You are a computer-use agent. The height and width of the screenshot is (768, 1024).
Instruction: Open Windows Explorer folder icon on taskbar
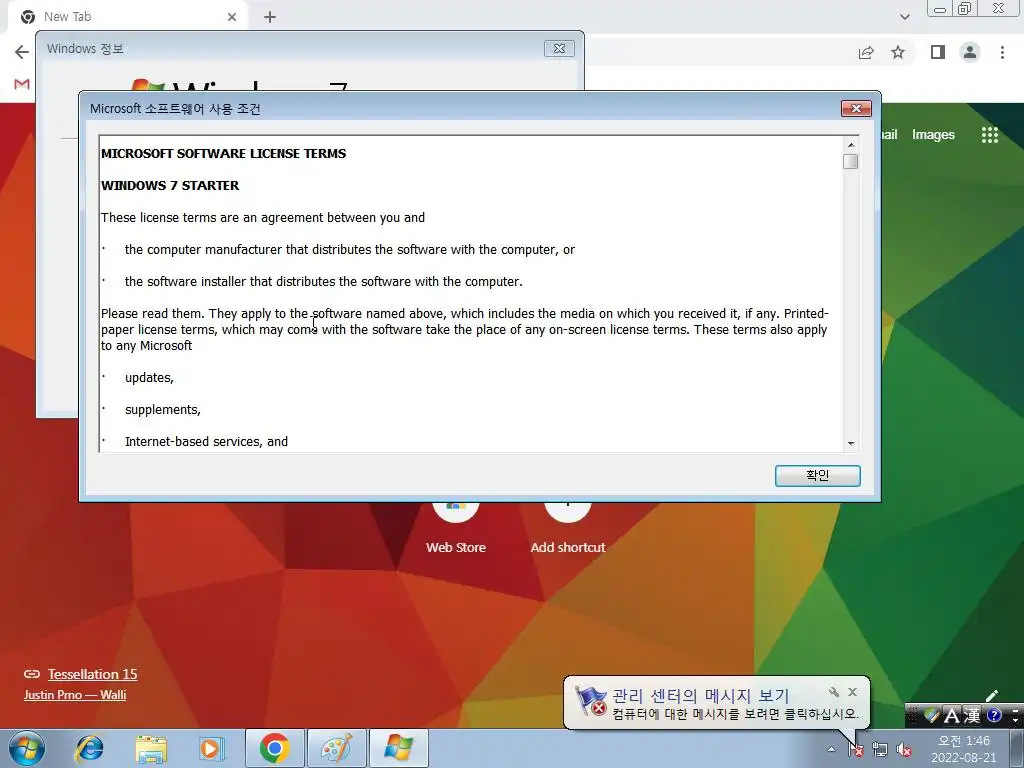151,748
